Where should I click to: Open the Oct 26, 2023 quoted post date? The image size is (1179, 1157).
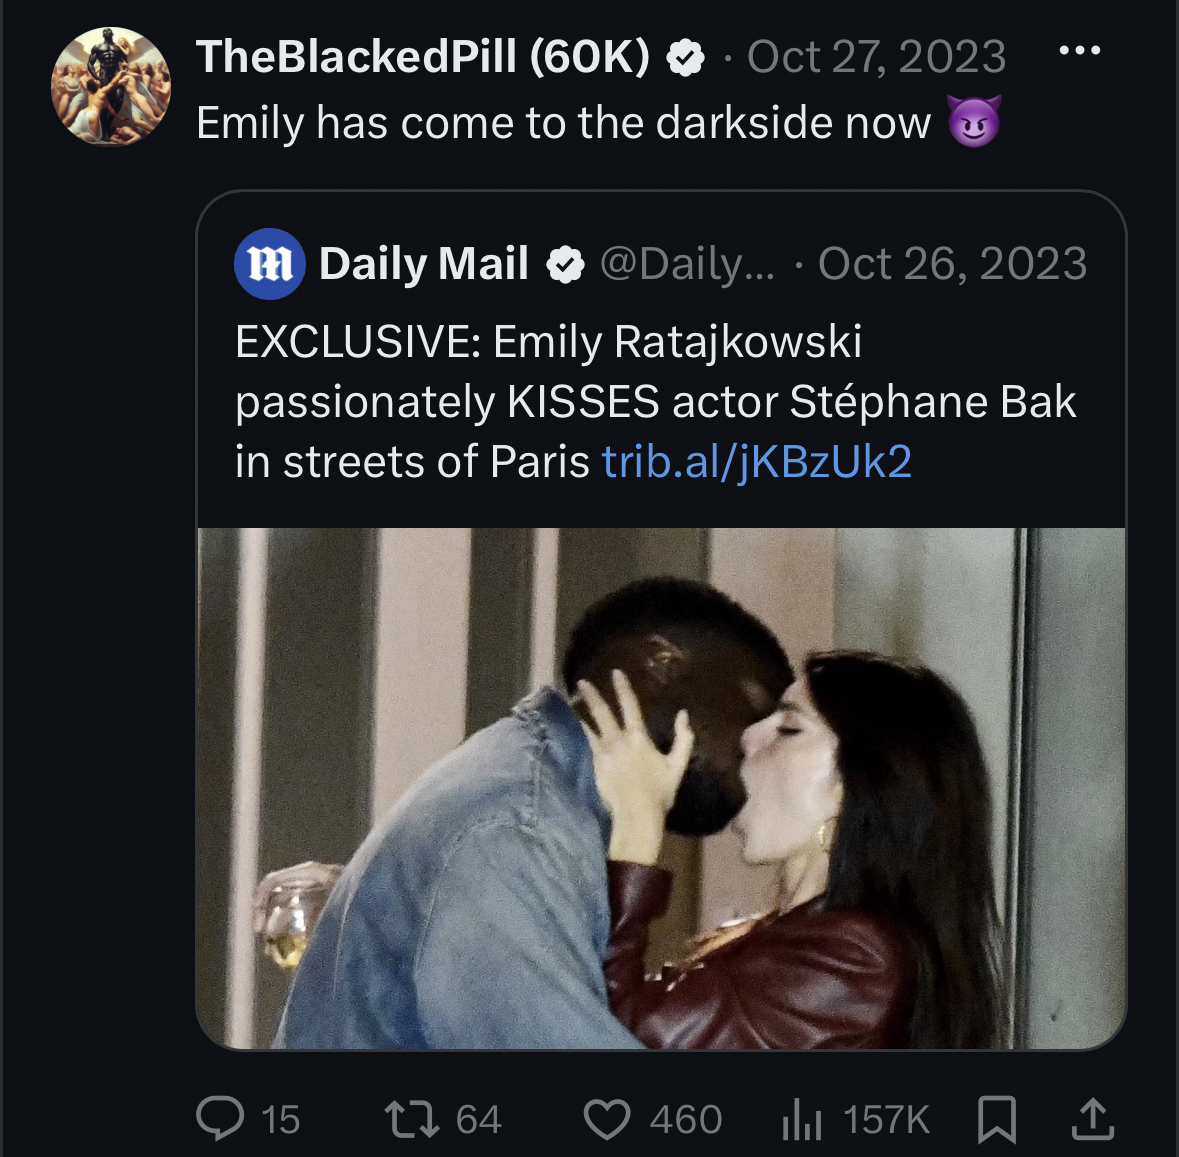coord(952,264)
